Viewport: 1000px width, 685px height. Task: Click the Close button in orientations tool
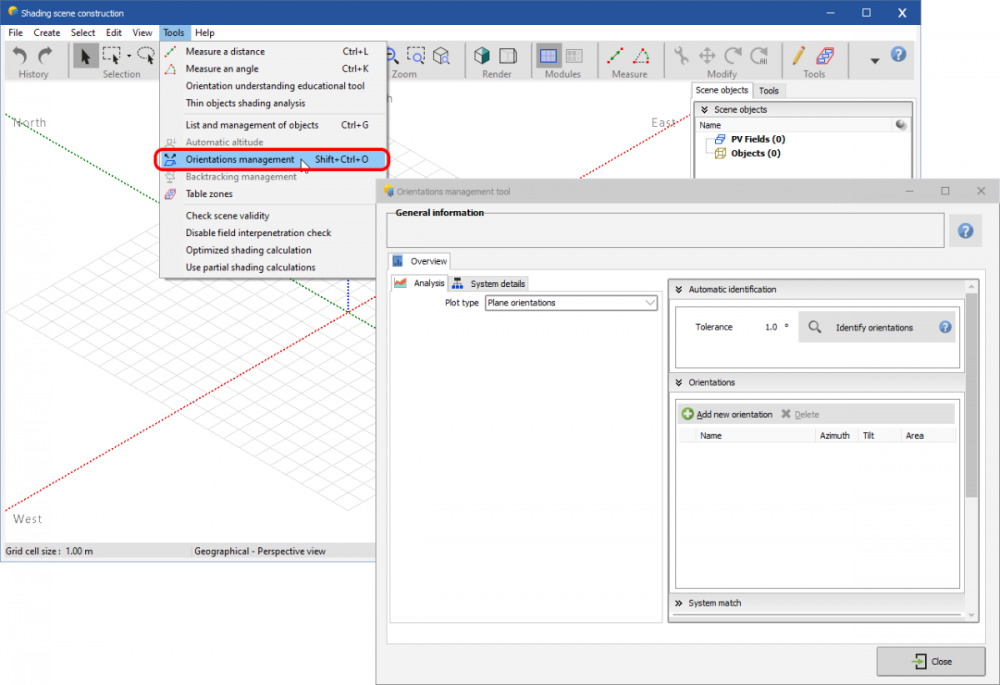(930, 661)
